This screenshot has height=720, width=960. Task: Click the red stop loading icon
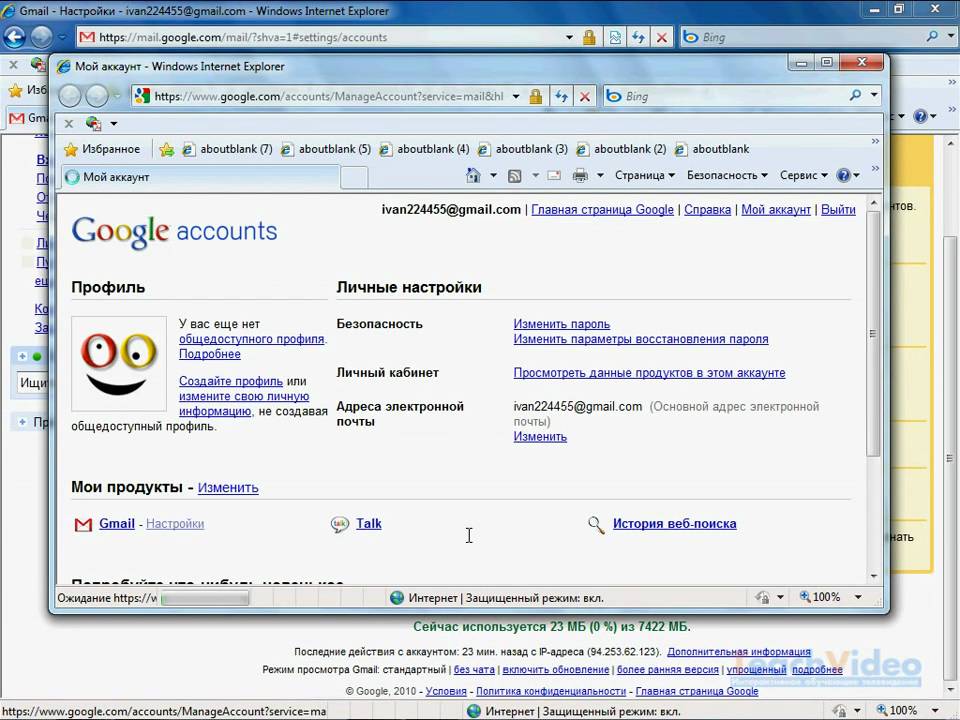point(585,97)
